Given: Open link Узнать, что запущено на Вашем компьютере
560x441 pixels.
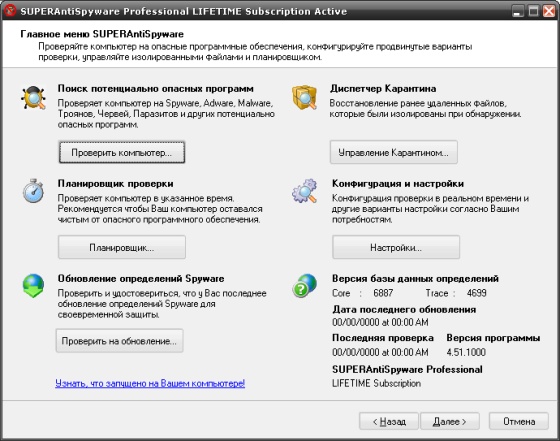Looking at the screenshot, I should tap(150, 384).
